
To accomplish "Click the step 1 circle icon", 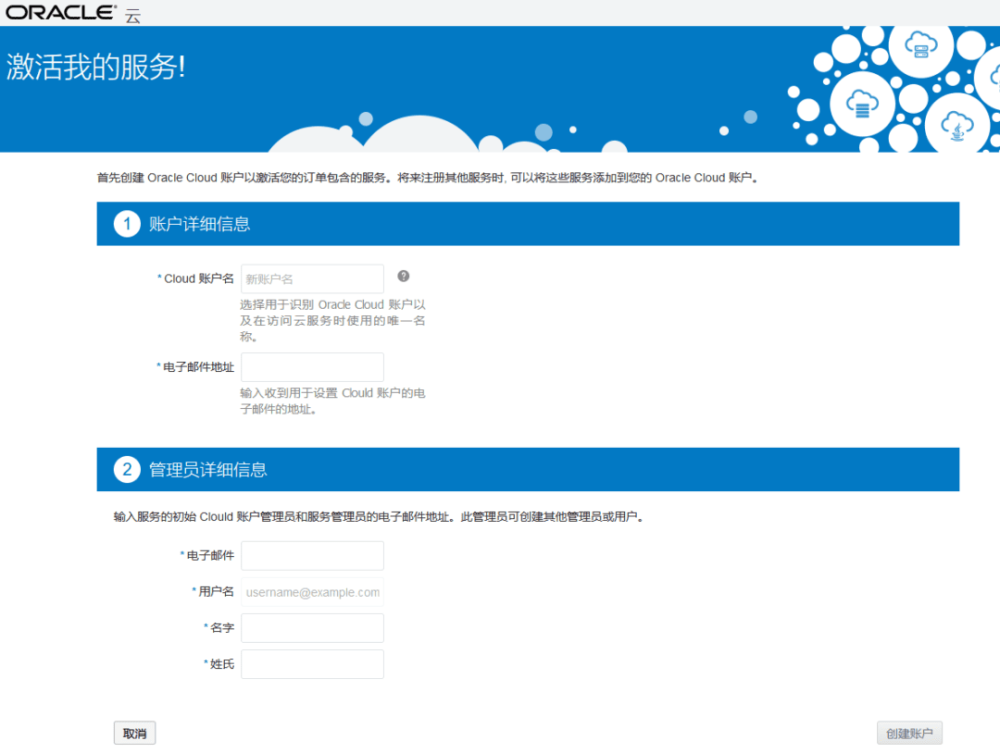I will 127,224.
